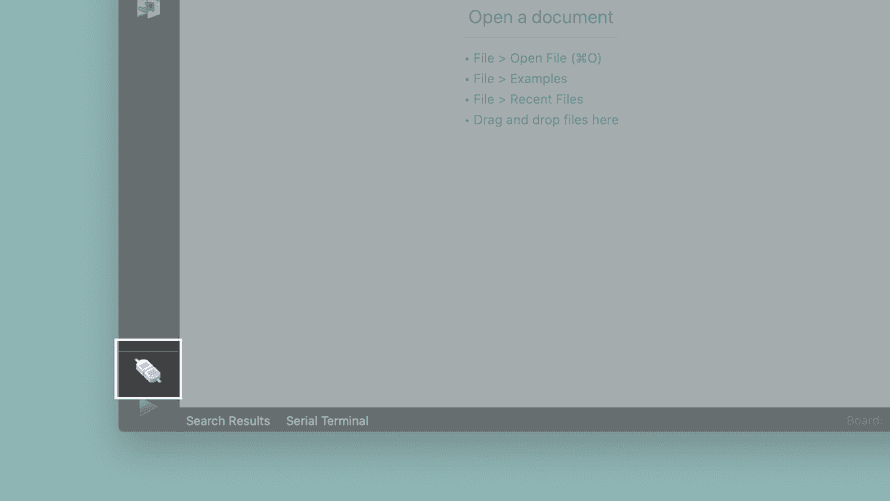Image resolution: width=890 pixels, height=501 pixels.
Task: Click the Board label in status bar
Action: (863, 421)
